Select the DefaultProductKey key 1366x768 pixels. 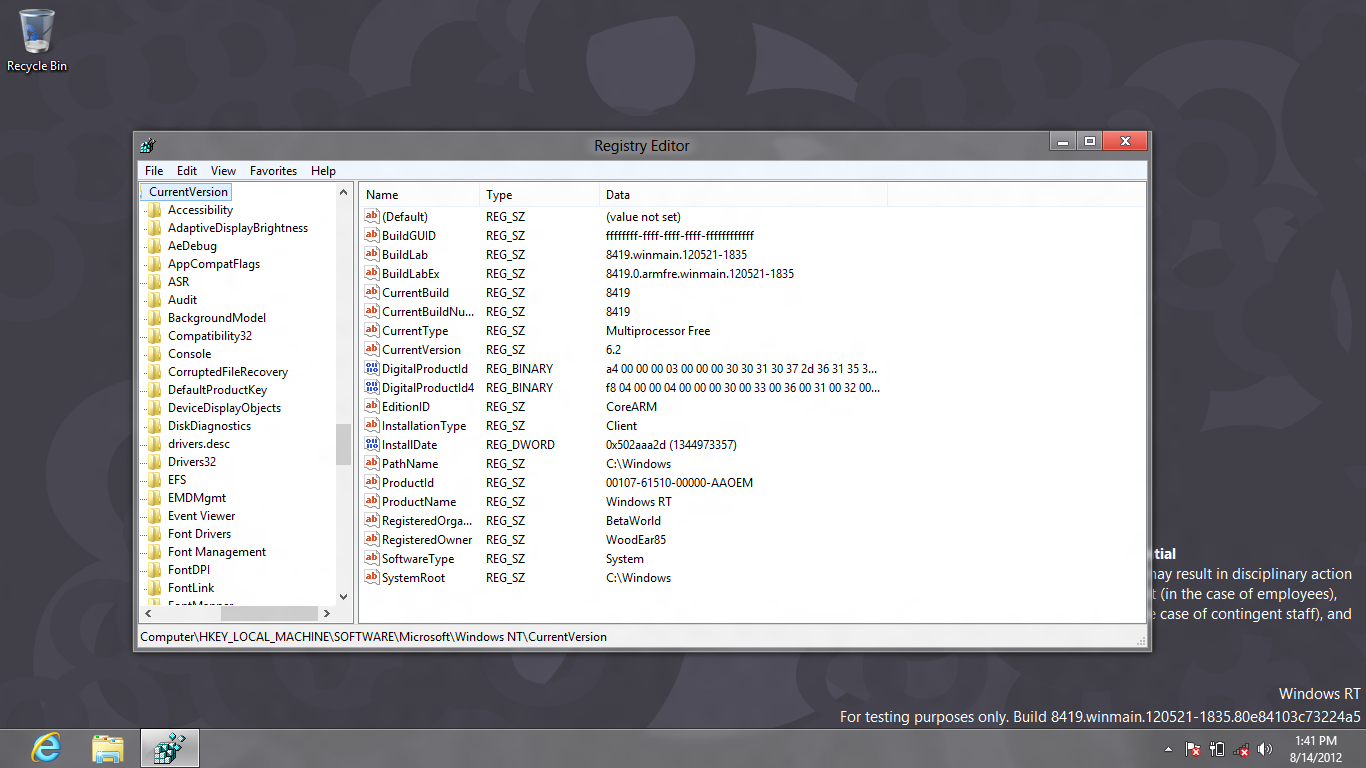[217, 390]
